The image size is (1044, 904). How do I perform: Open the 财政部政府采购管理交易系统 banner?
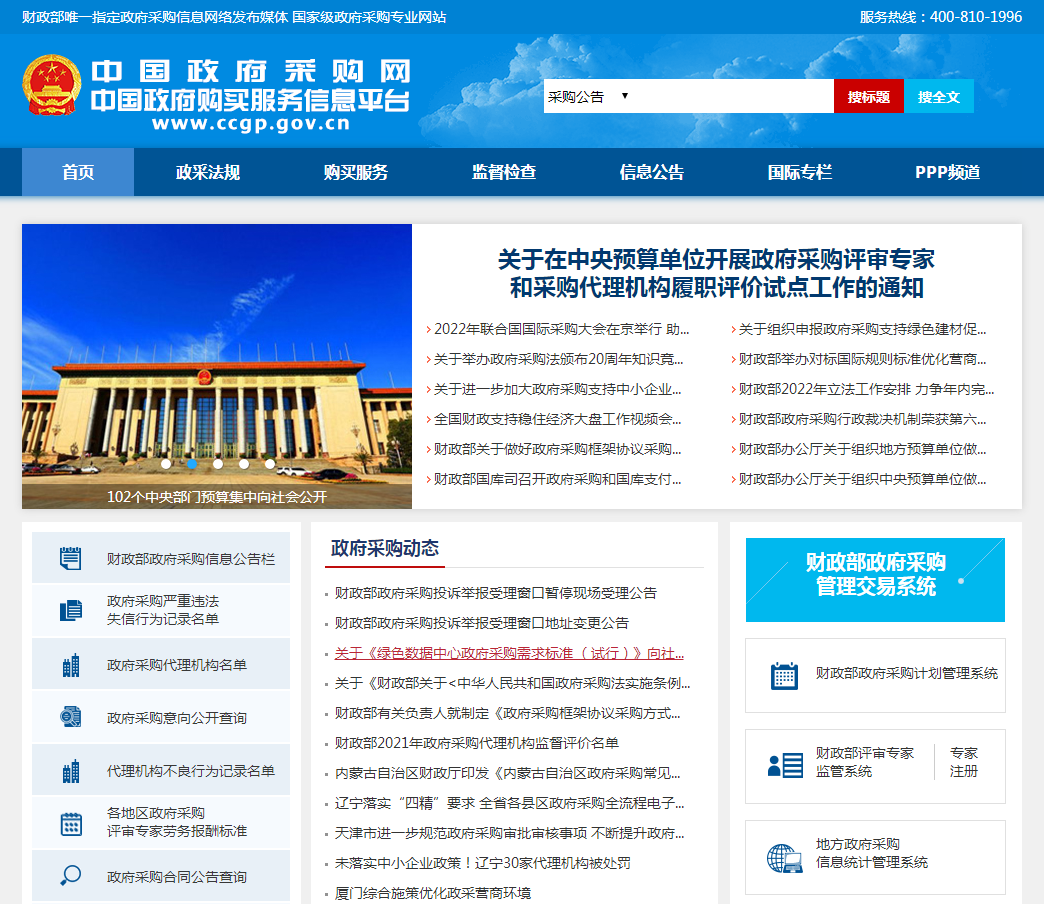coord(875,580)
